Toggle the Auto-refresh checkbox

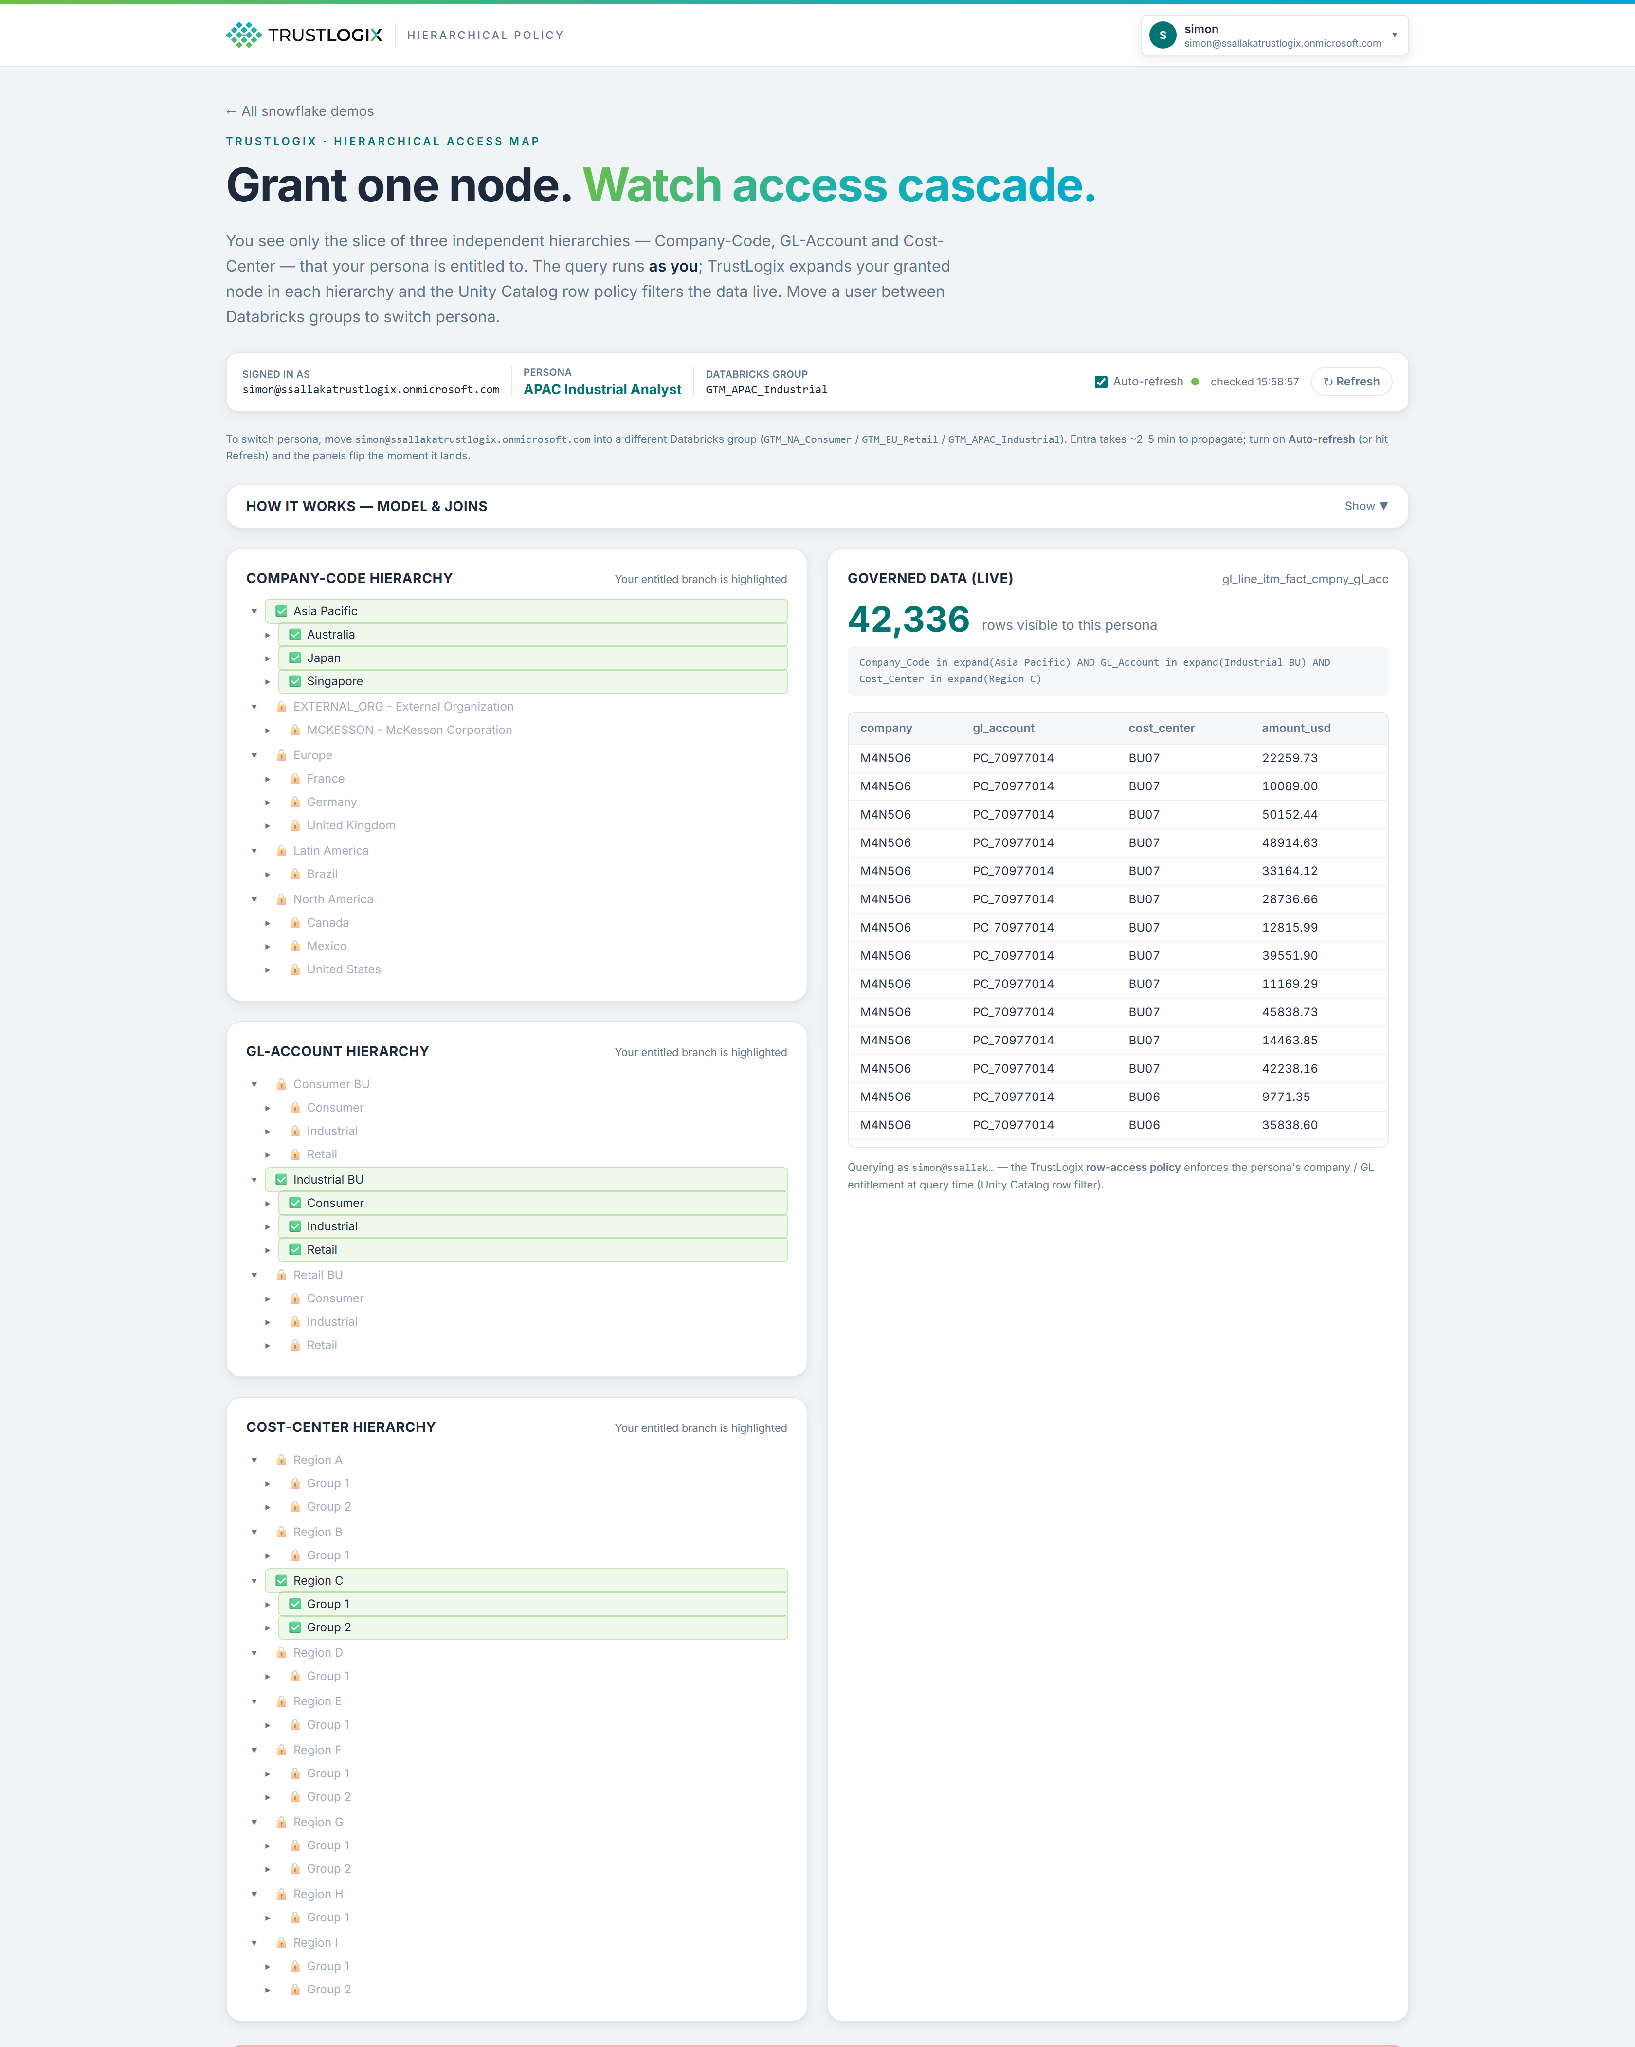(1101, 382)
